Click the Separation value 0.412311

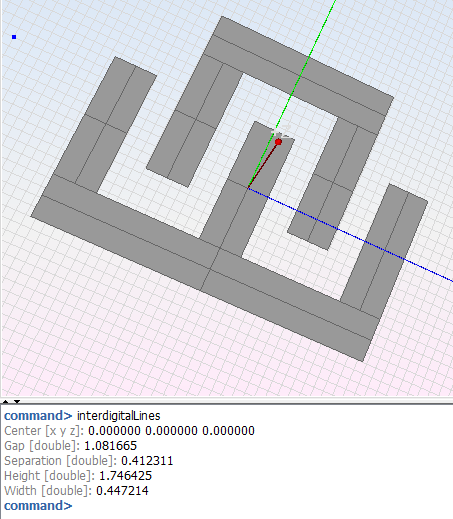pyautogui.click(x=147, y=461)
